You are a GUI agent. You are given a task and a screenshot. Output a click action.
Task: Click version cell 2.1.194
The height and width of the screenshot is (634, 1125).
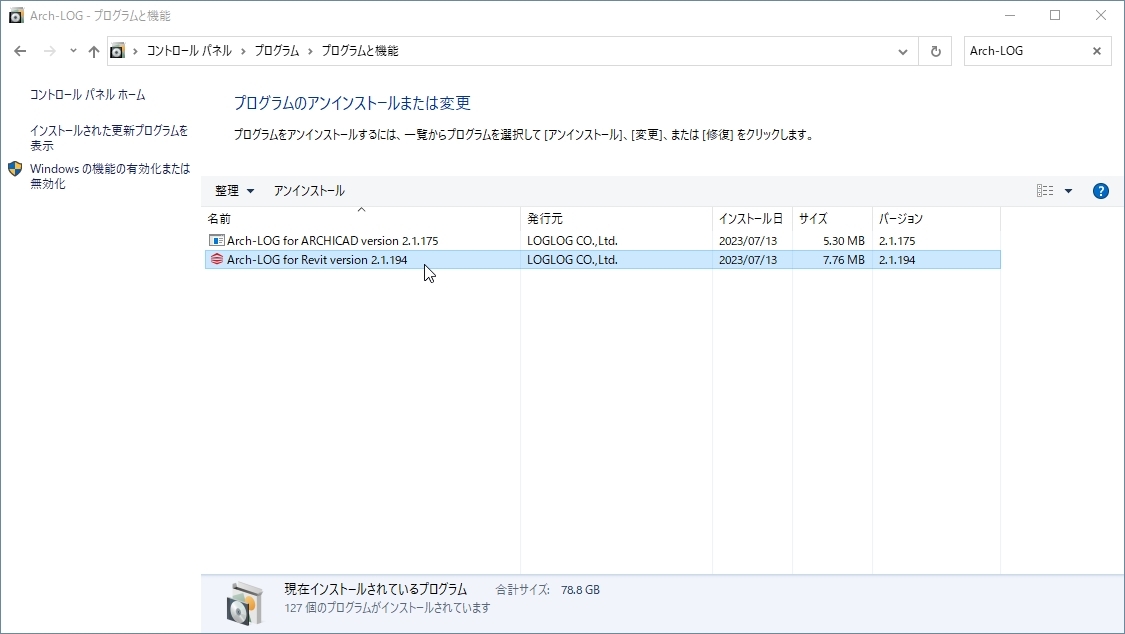(897, 260)
